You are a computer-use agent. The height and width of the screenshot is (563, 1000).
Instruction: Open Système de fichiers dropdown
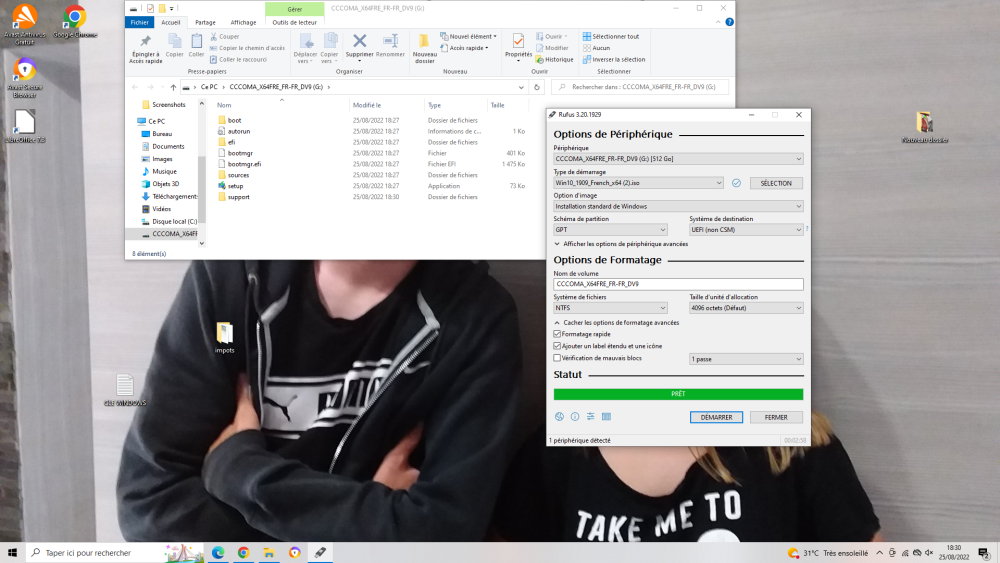coord(610,308)
